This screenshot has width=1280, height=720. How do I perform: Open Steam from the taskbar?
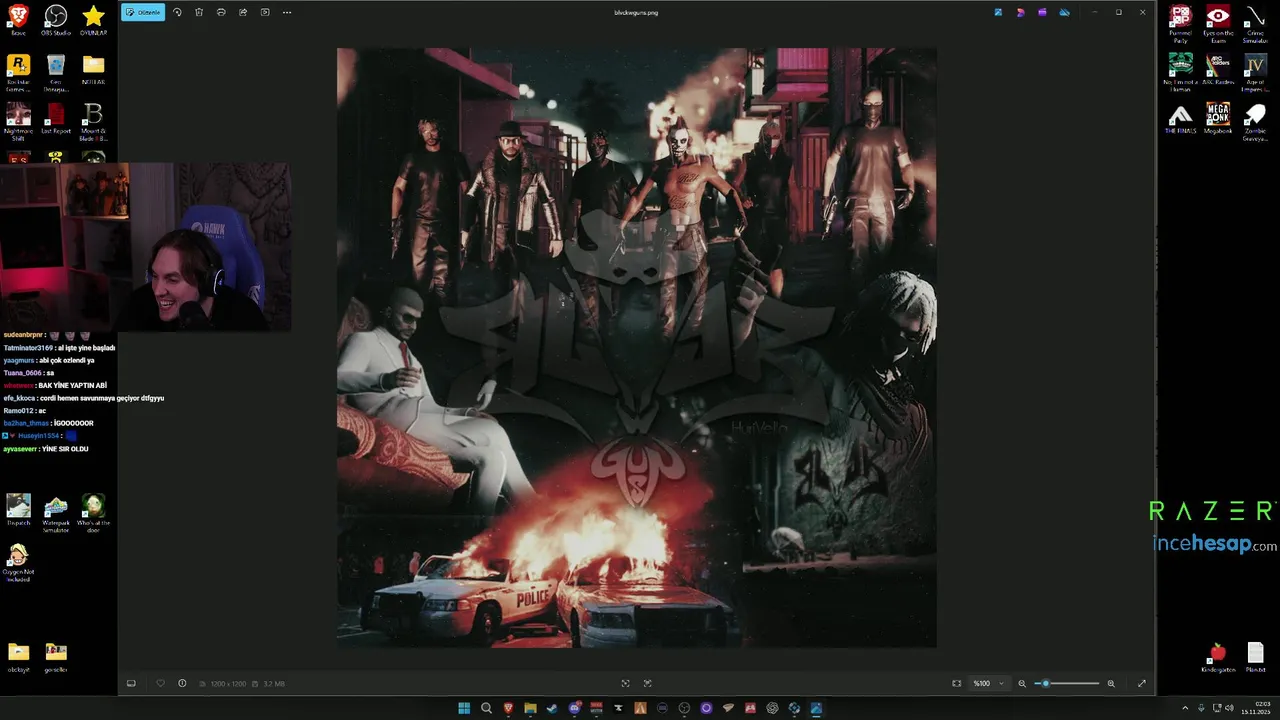552,708
